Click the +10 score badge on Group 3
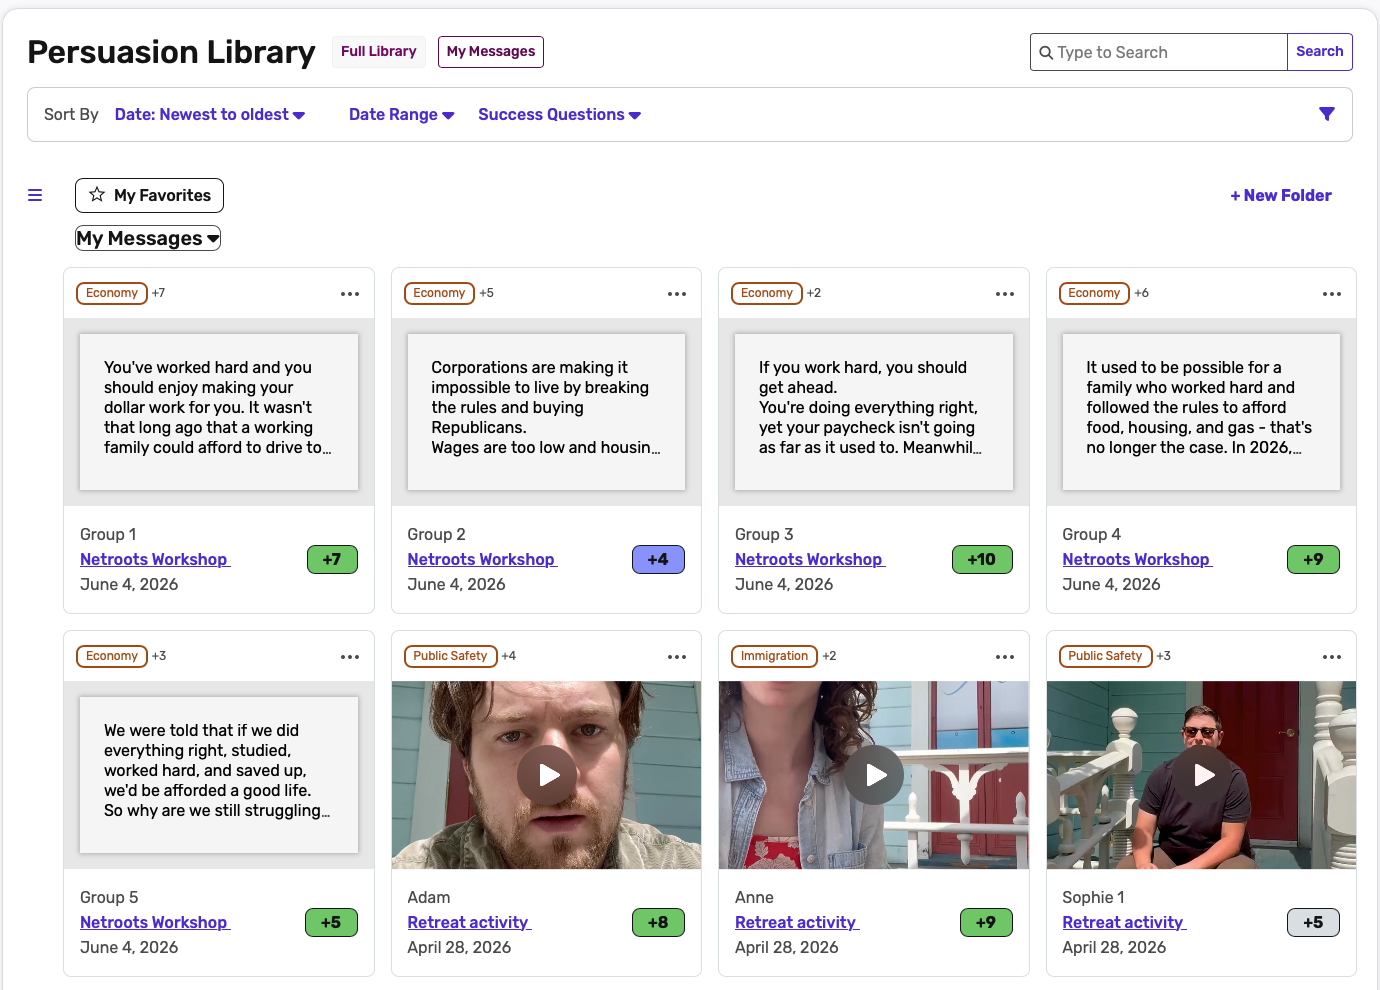 click(x=982, y=560)
